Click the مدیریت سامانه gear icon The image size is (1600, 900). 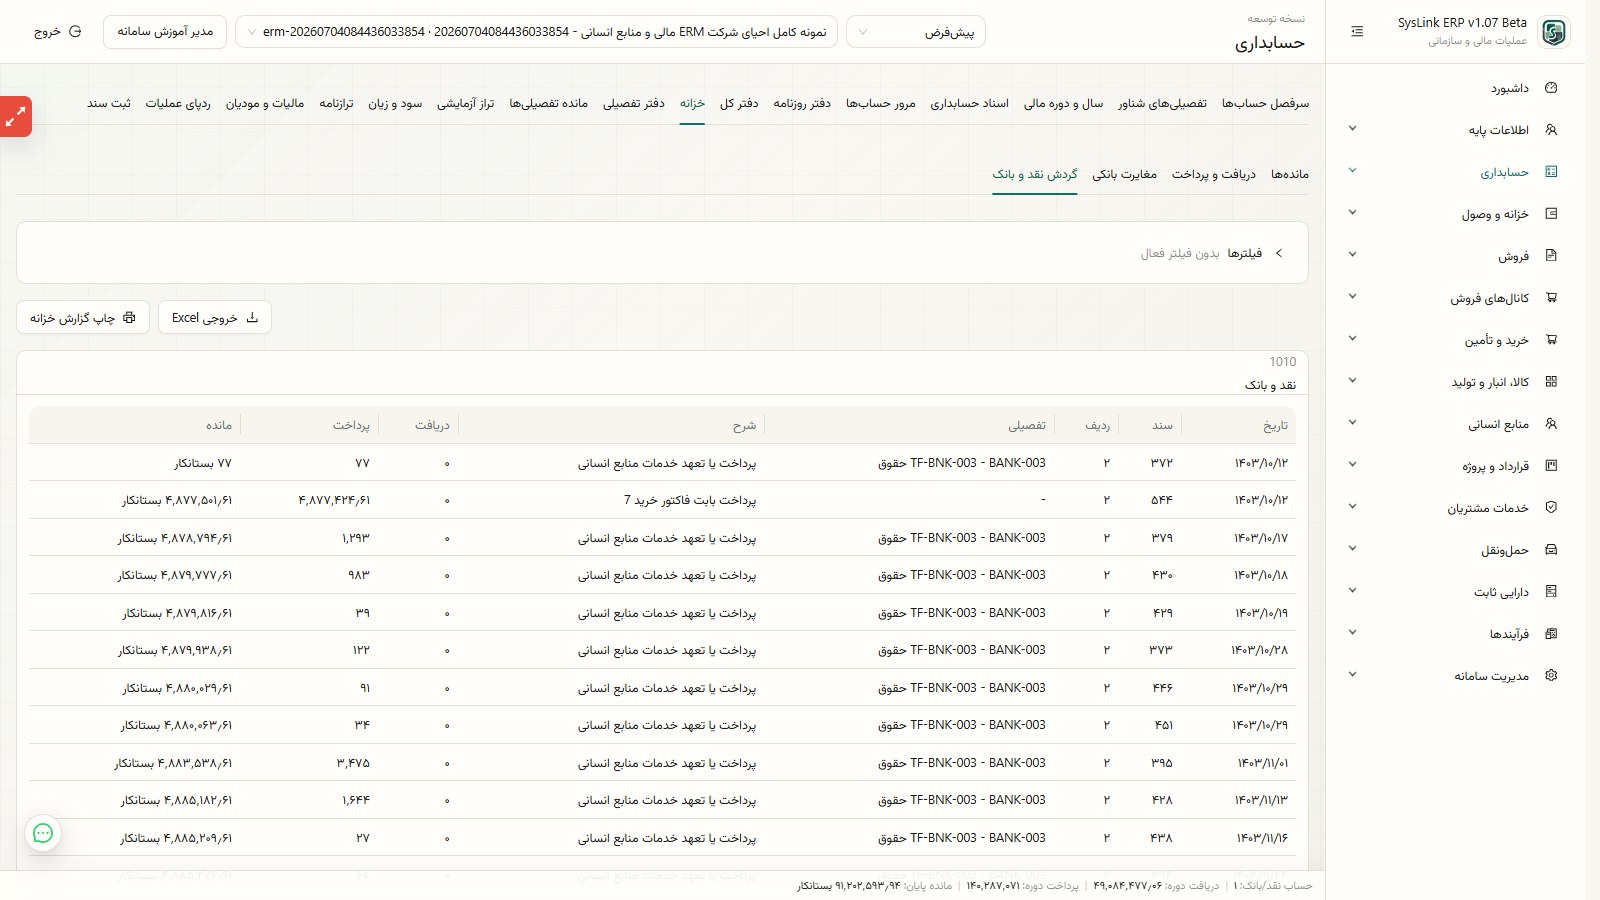[1551, 676]
